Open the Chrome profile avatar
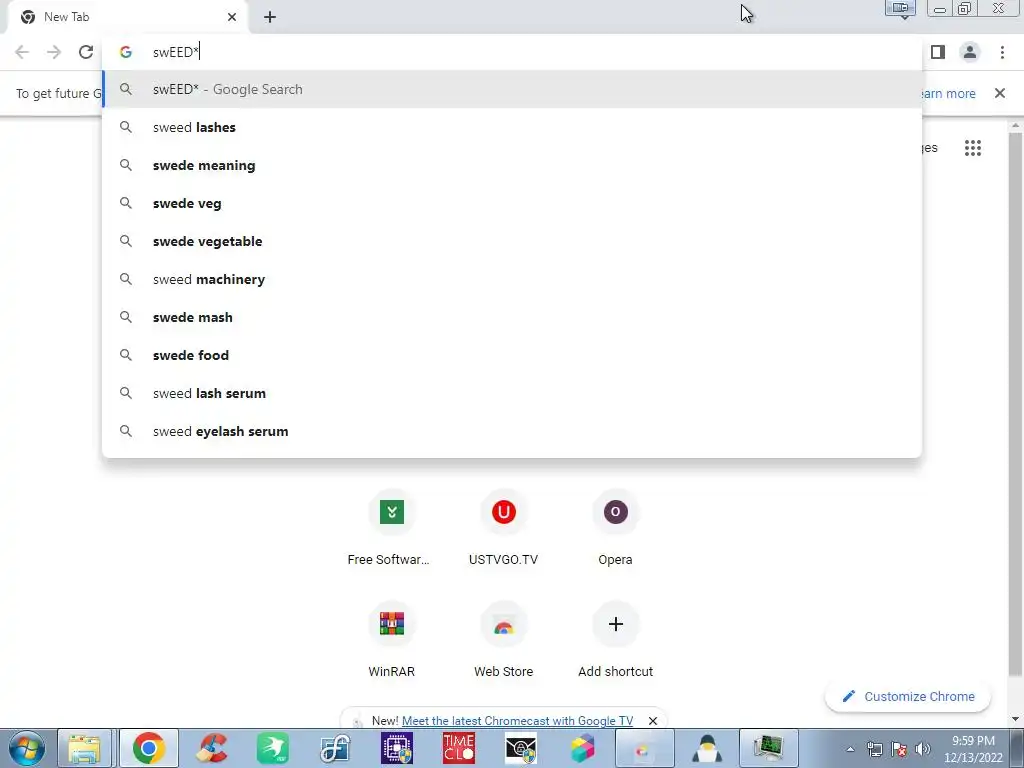This screenshot has height=768, width=1024. 970,52
